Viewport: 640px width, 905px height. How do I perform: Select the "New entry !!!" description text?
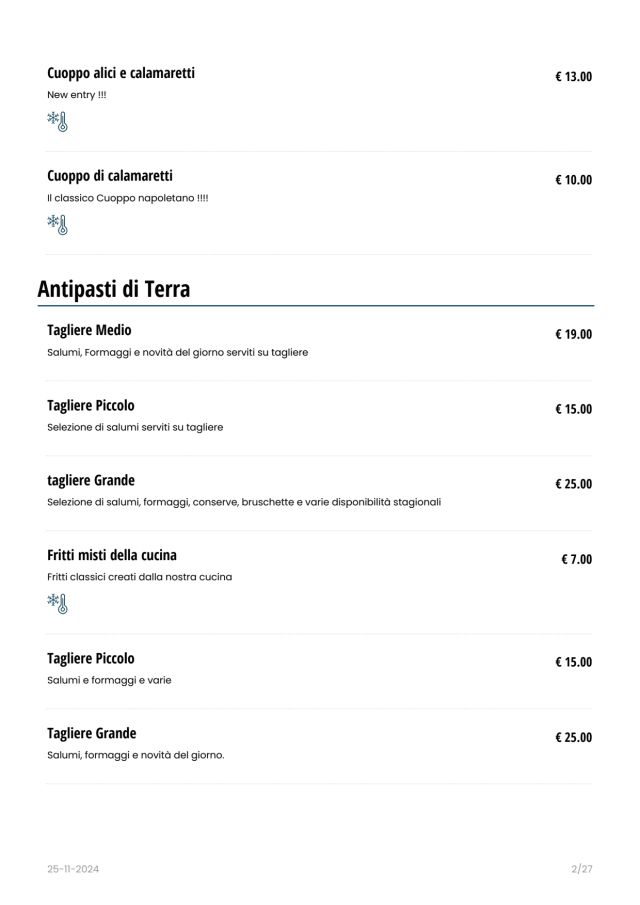[77, 95]
